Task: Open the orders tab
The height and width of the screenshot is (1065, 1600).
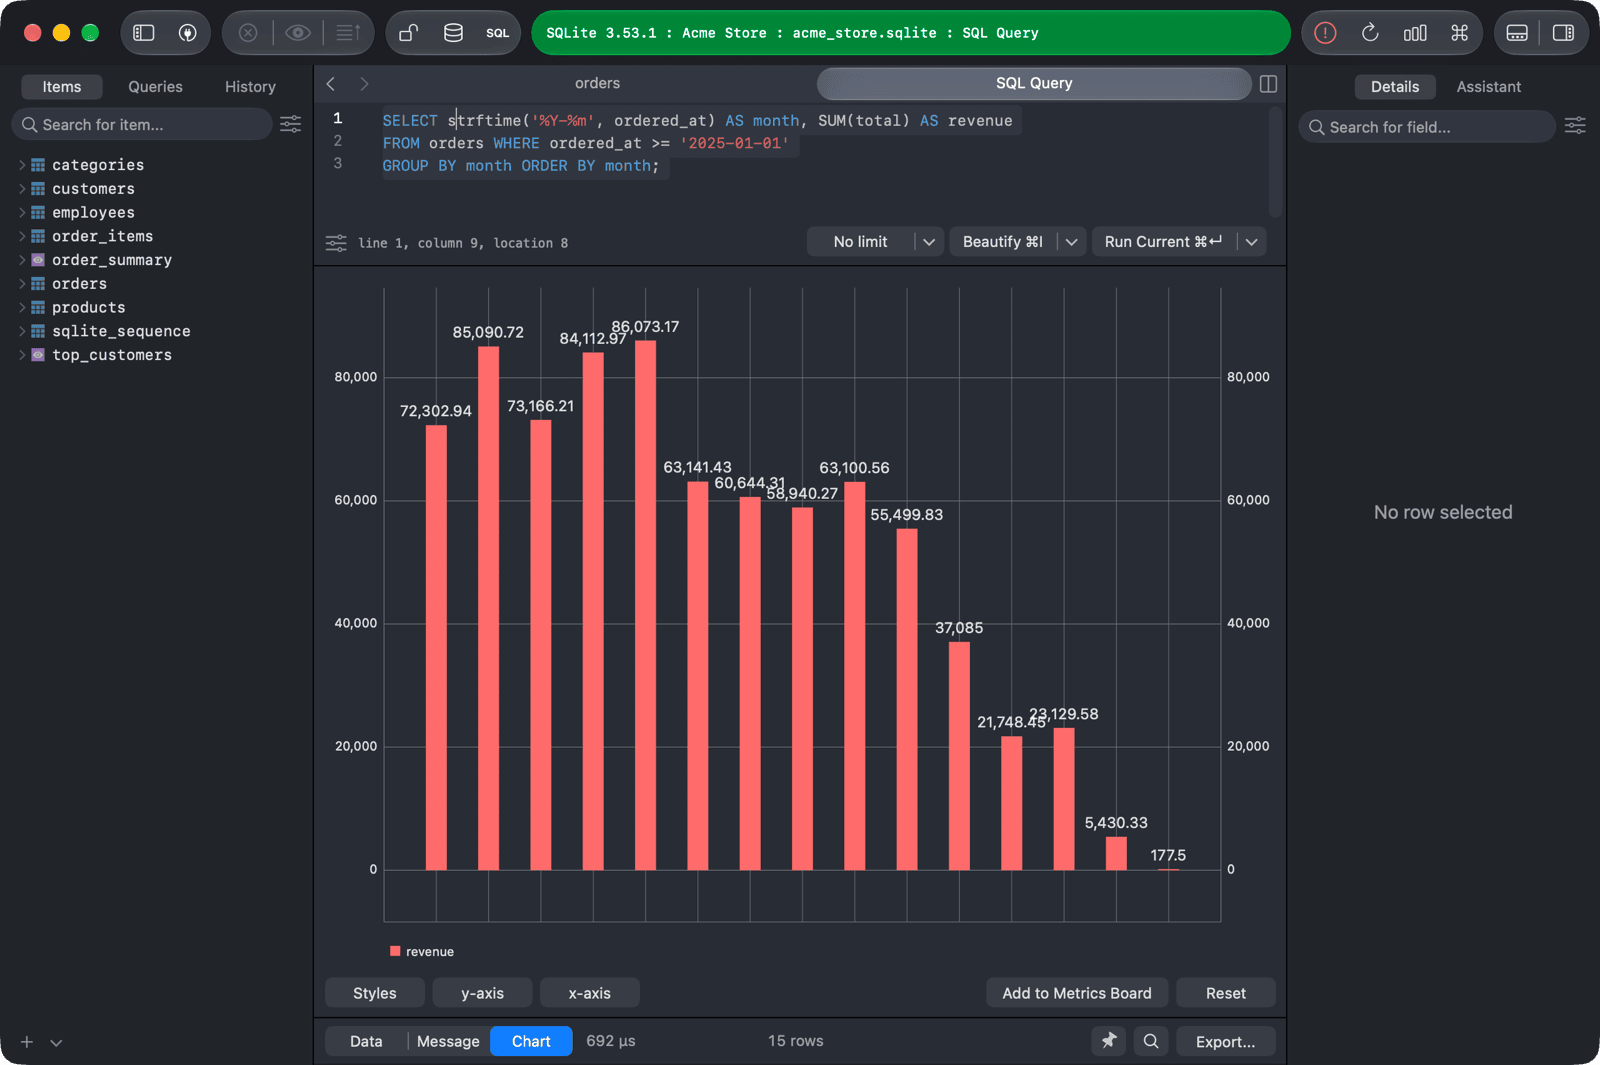Action: pyautogui.click(x=597, y=84)
